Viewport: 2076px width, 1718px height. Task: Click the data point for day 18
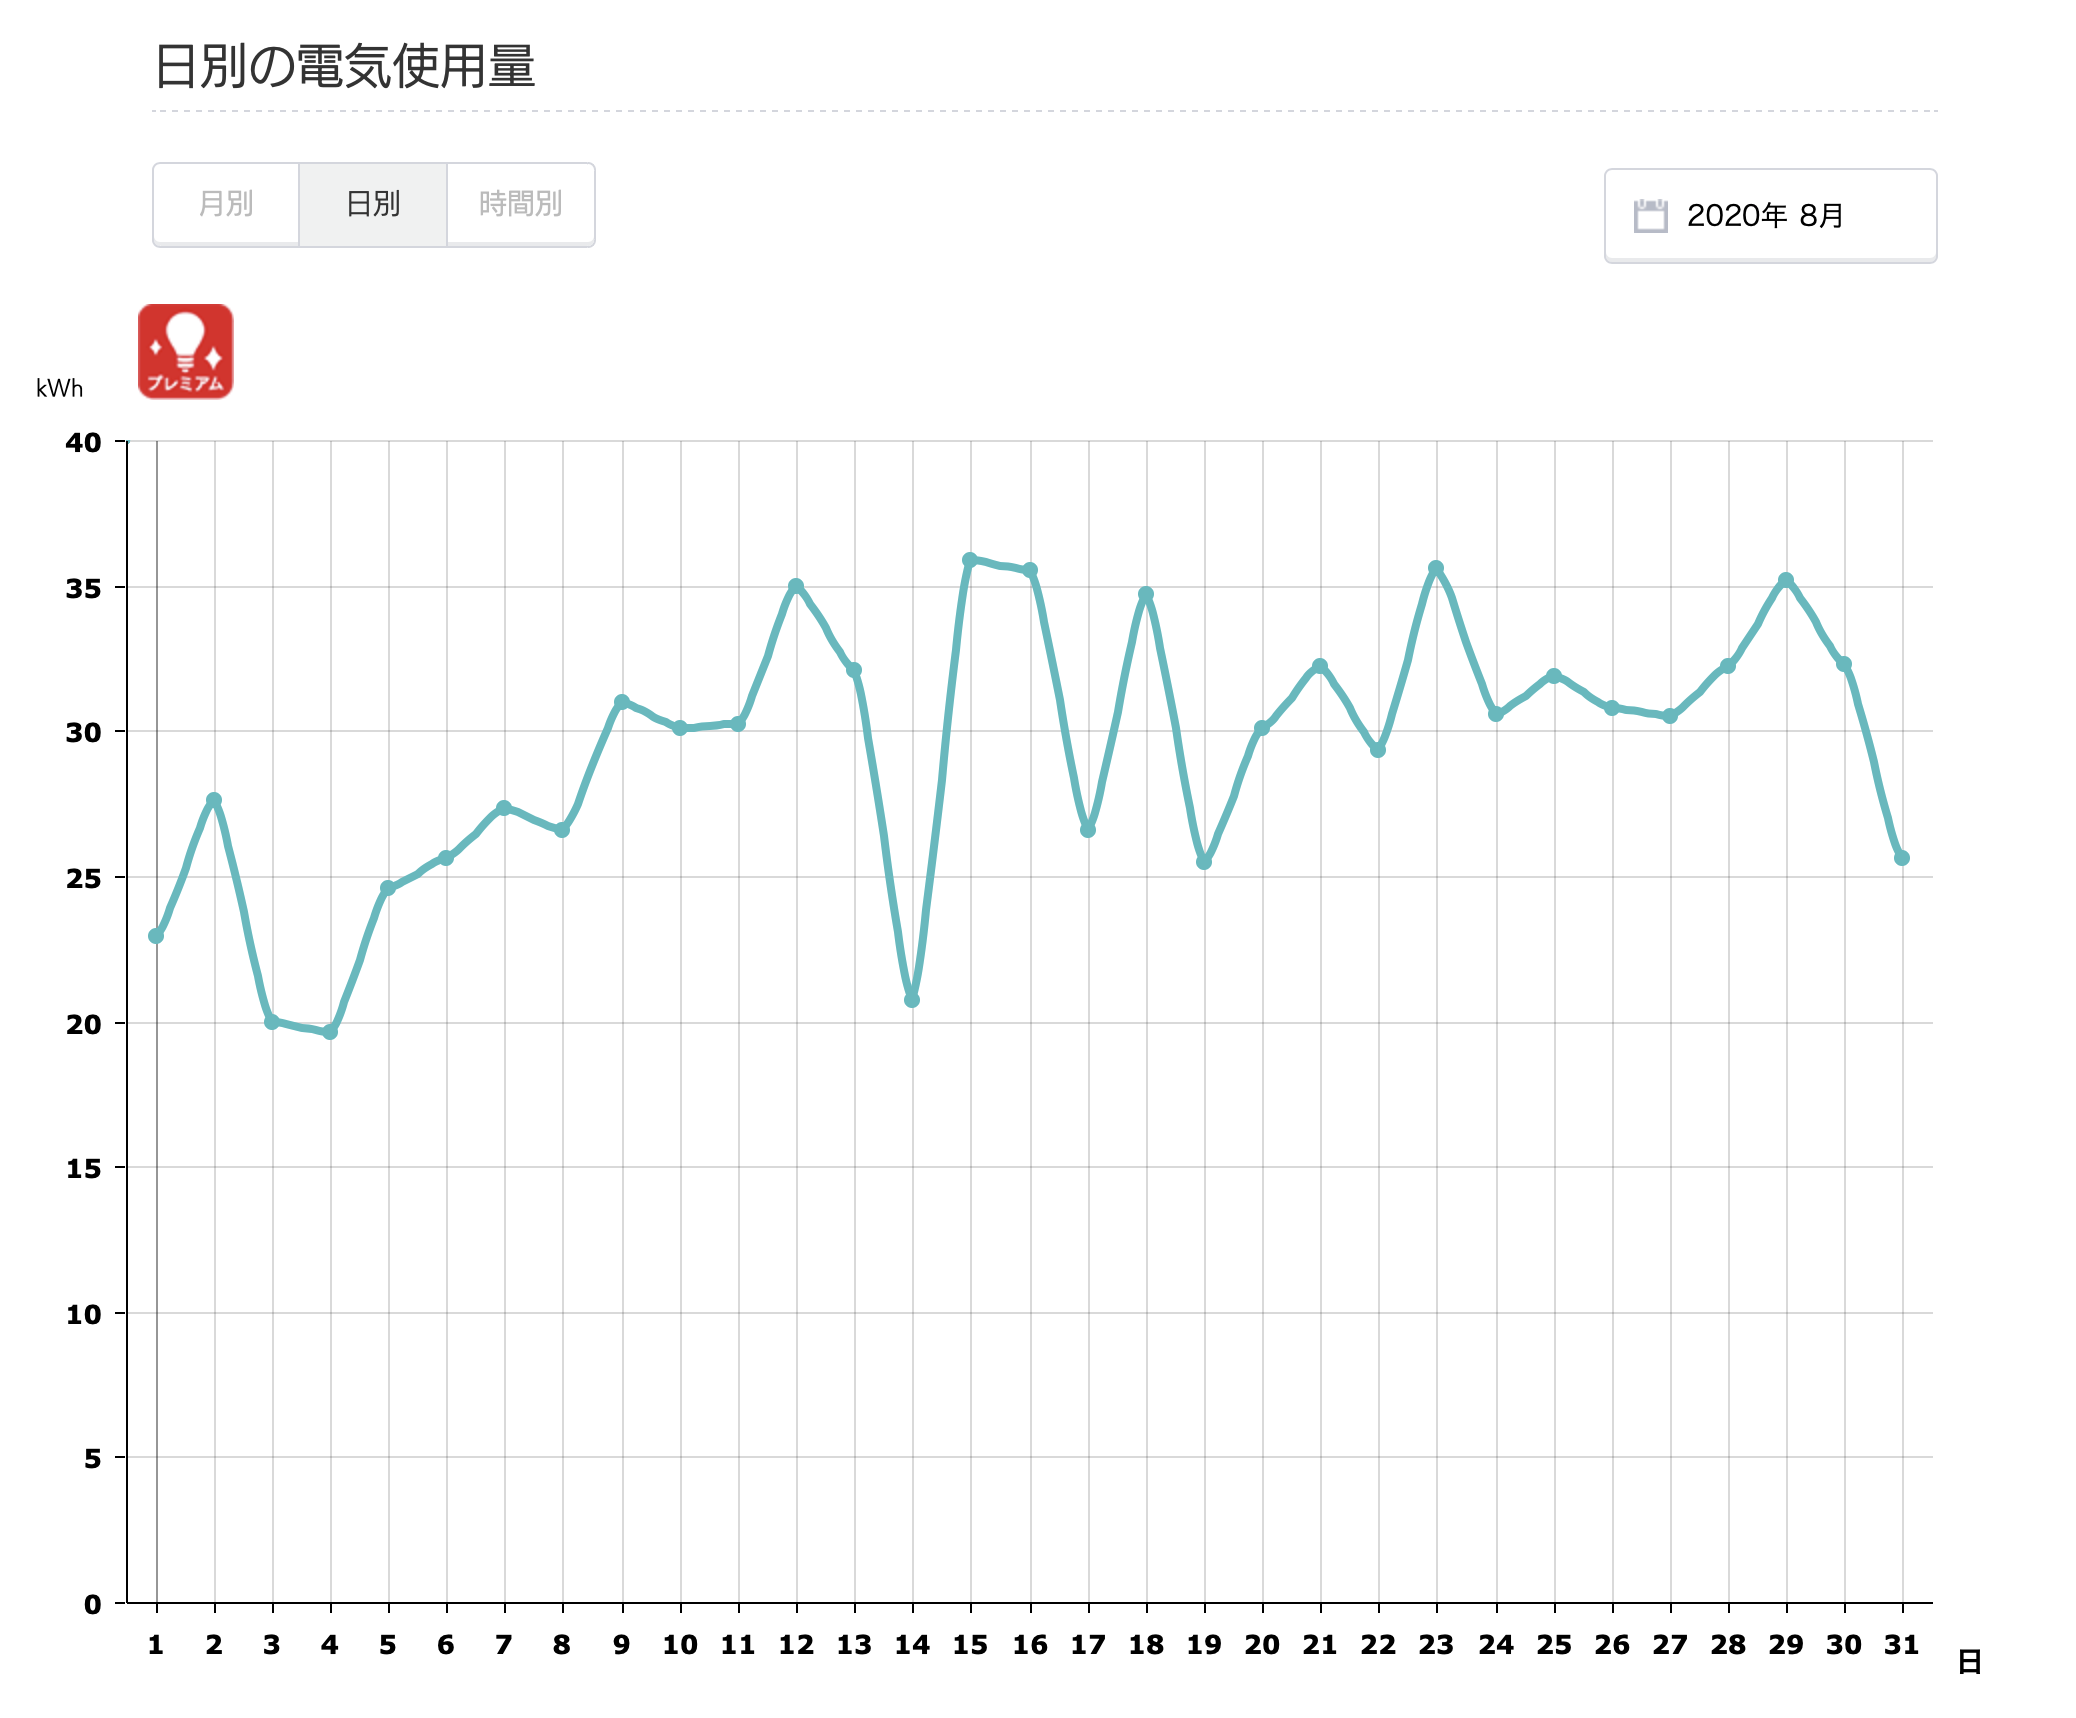(x=1146, y=594)
